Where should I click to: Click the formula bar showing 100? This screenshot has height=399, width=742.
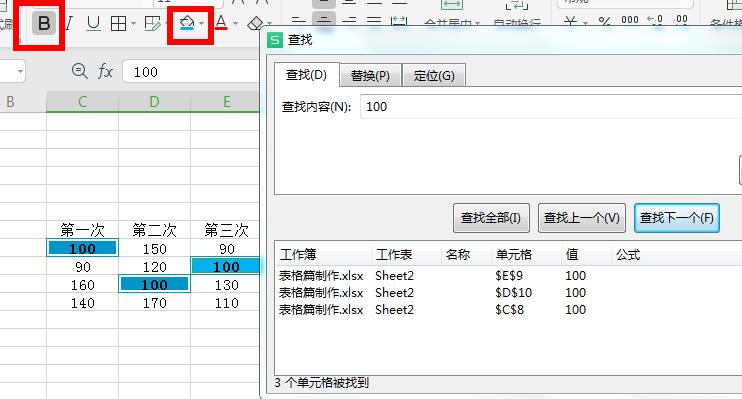[191, 72]
